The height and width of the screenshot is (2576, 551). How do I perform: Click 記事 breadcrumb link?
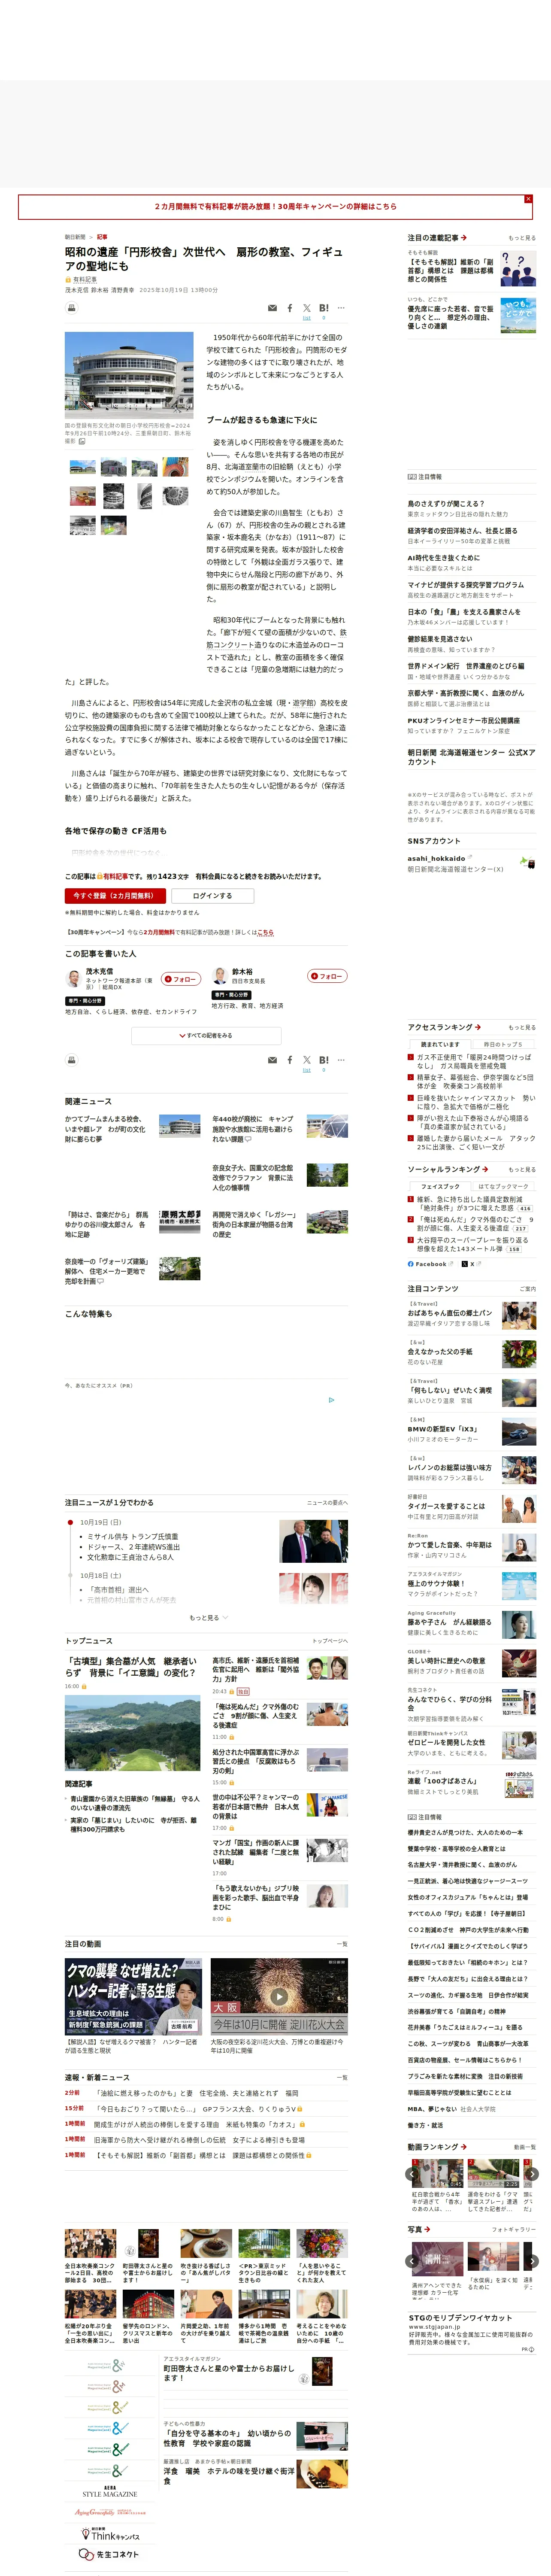(x=102, y=237)
